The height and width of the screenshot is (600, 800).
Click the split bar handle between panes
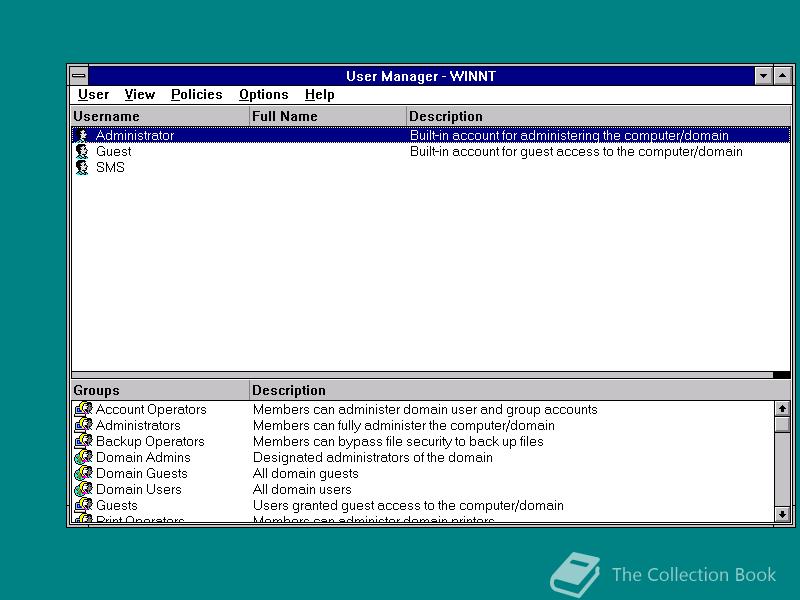(x=782, y=375)
